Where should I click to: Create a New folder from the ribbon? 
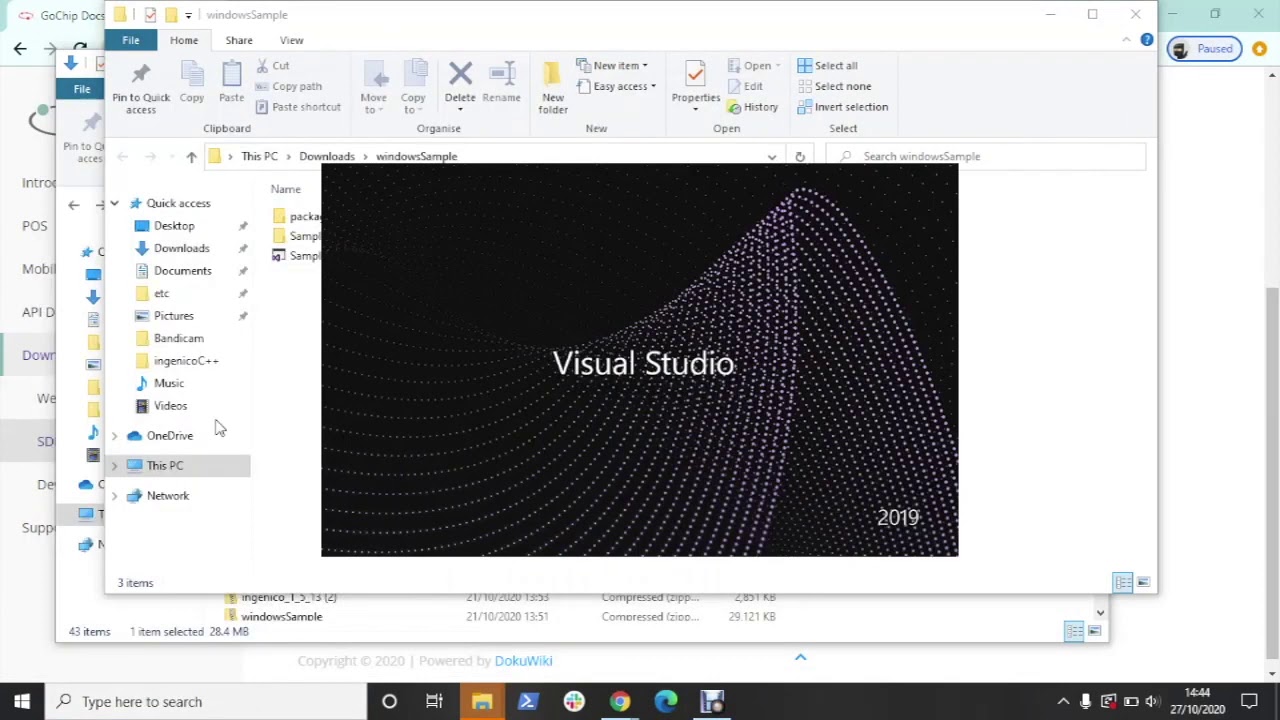click(553, 87)
